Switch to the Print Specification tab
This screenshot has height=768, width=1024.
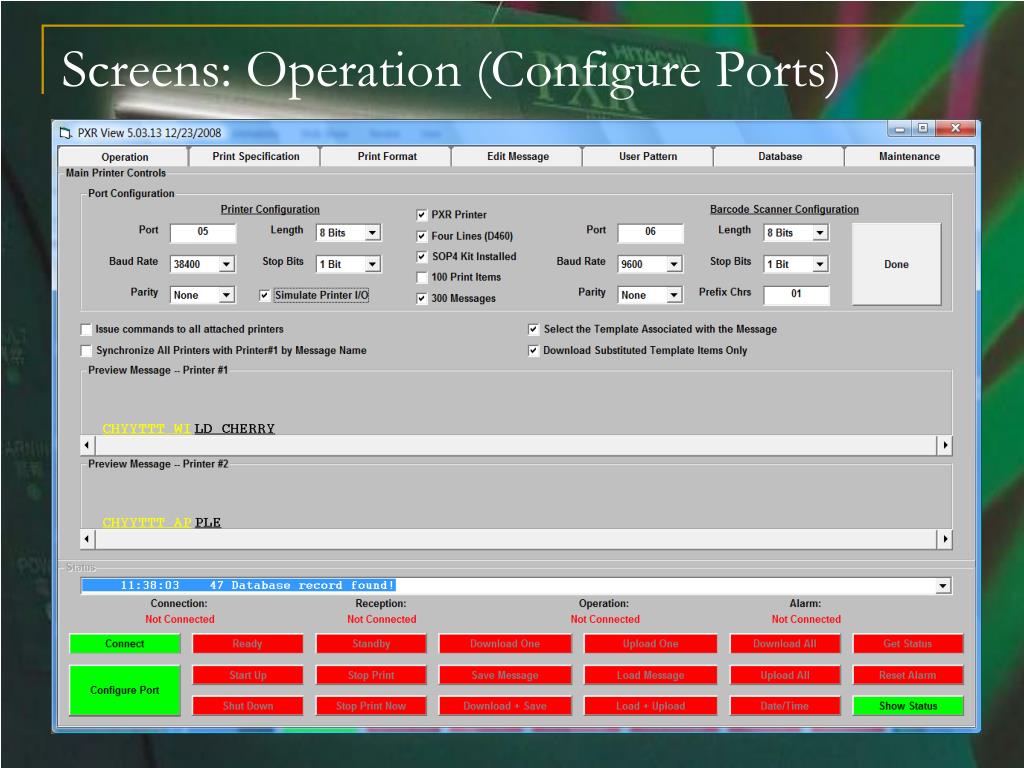[x=255, y=157]
